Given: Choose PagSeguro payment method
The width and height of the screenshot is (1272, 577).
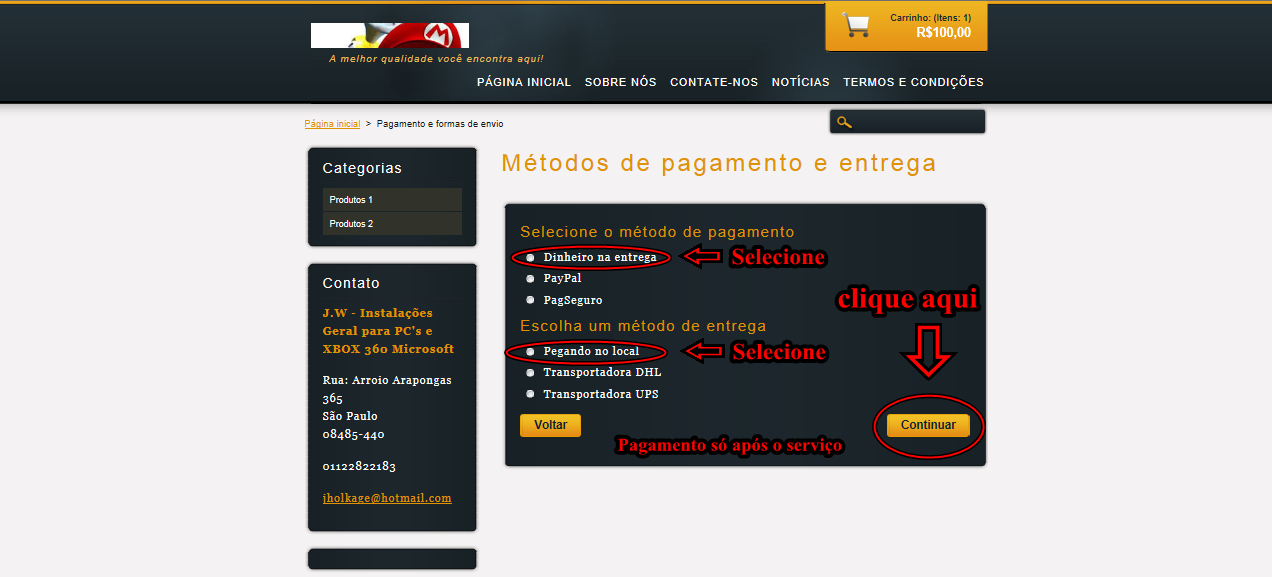Looking at the screenshot, I should [x=530, y=300].
